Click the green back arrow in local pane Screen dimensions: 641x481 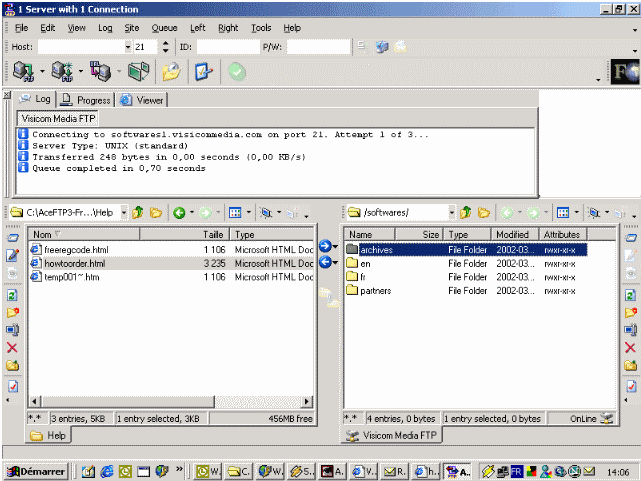click(x=179, y=212)
